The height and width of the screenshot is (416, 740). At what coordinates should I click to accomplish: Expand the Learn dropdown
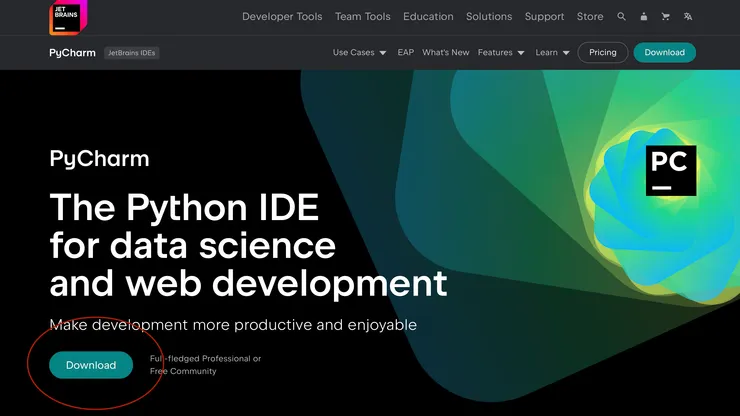[552, 52]
